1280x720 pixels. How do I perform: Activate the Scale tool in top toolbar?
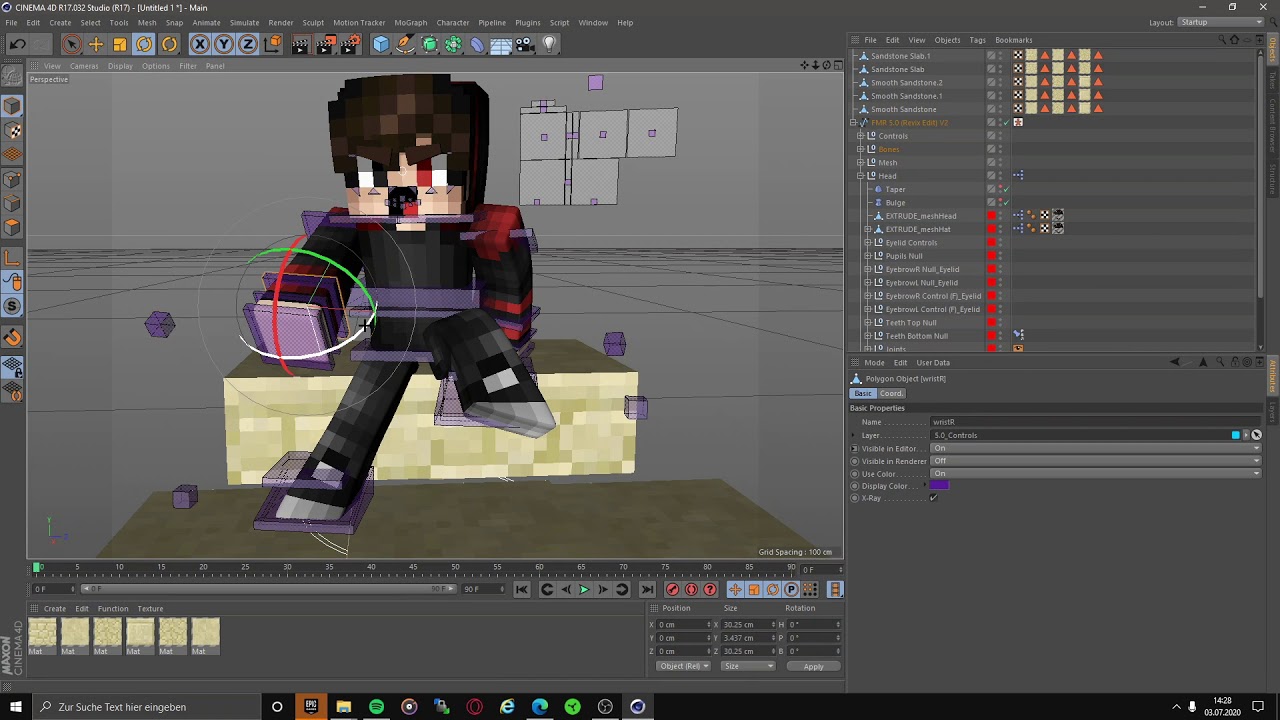[x=120, y=44]
